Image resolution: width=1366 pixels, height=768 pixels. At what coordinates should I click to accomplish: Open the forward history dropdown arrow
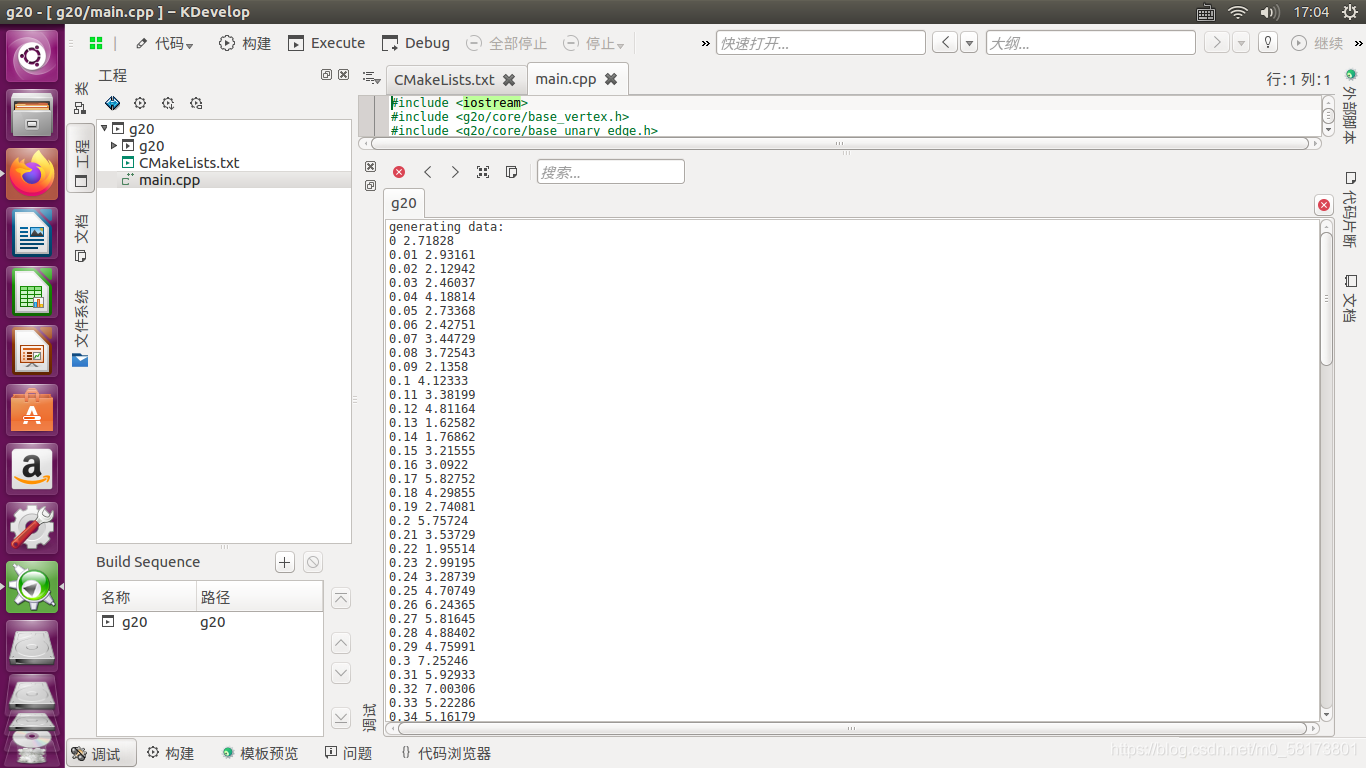(1241, 43)
